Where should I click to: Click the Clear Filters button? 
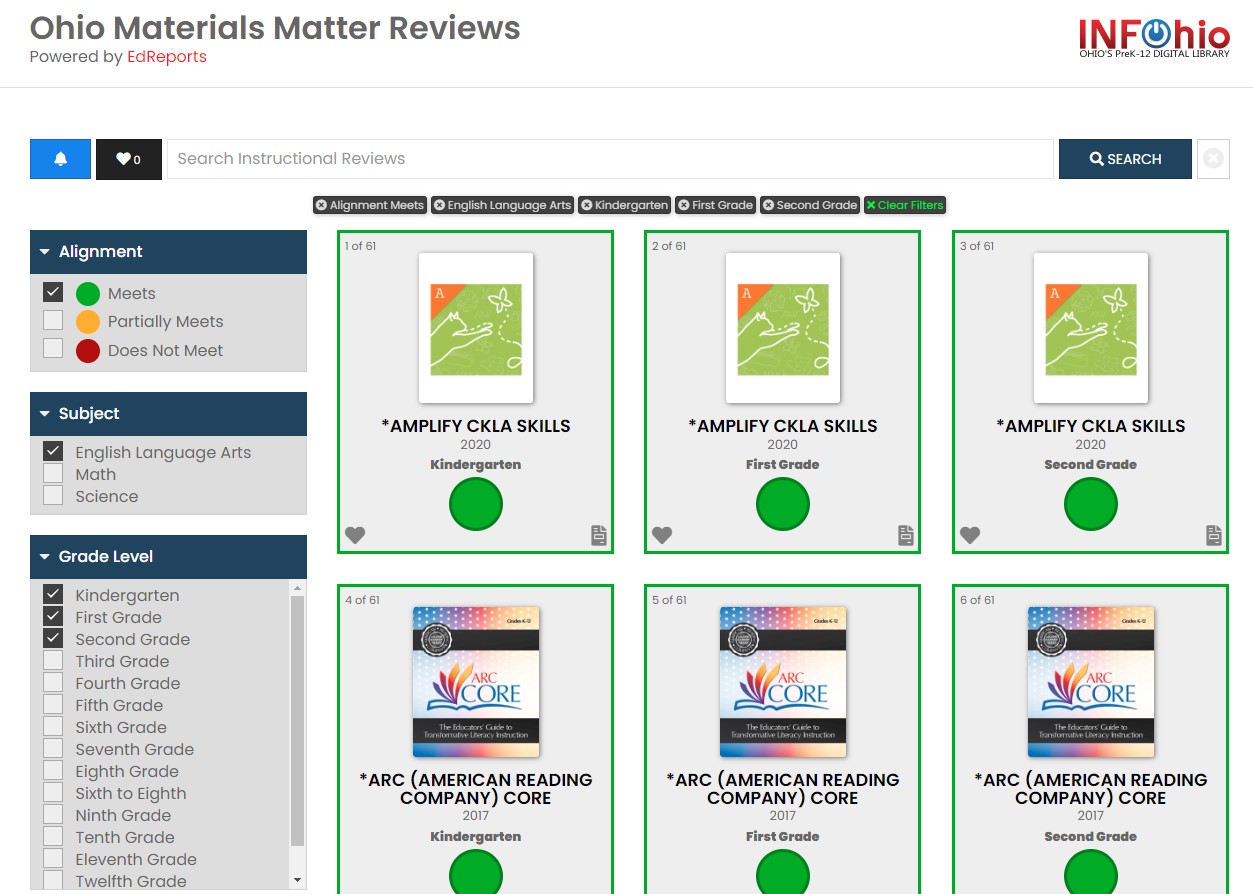click(905, 205)
